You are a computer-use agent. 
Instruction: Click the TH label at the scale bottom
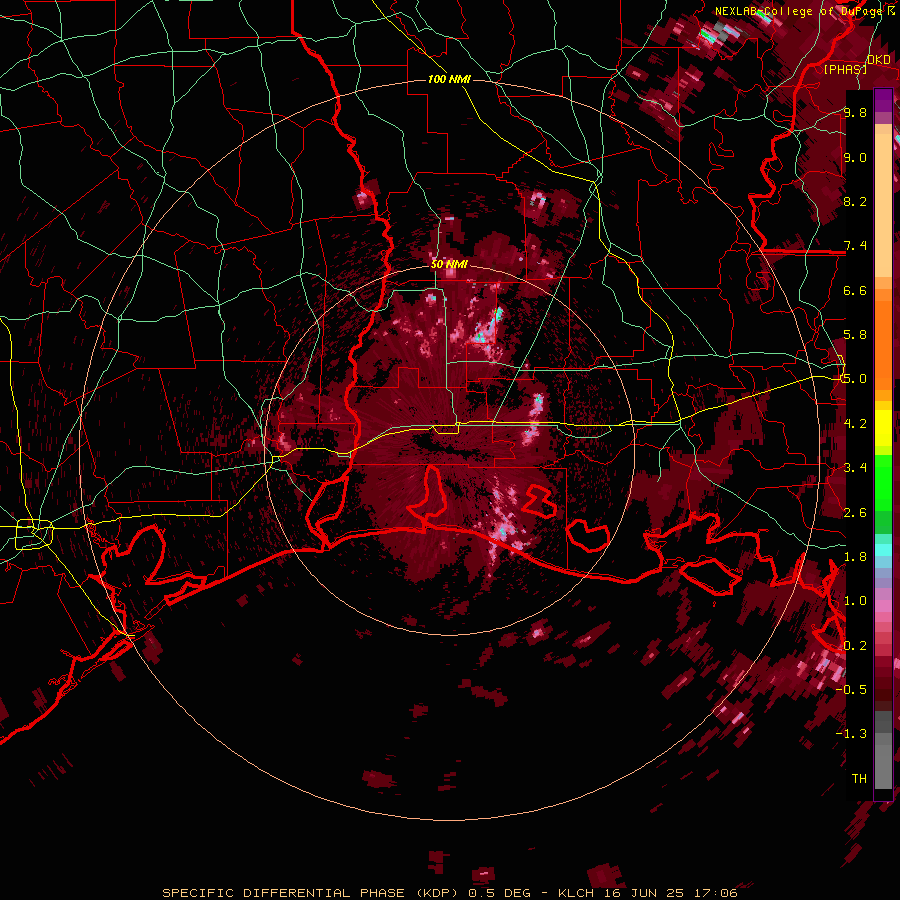859,778
